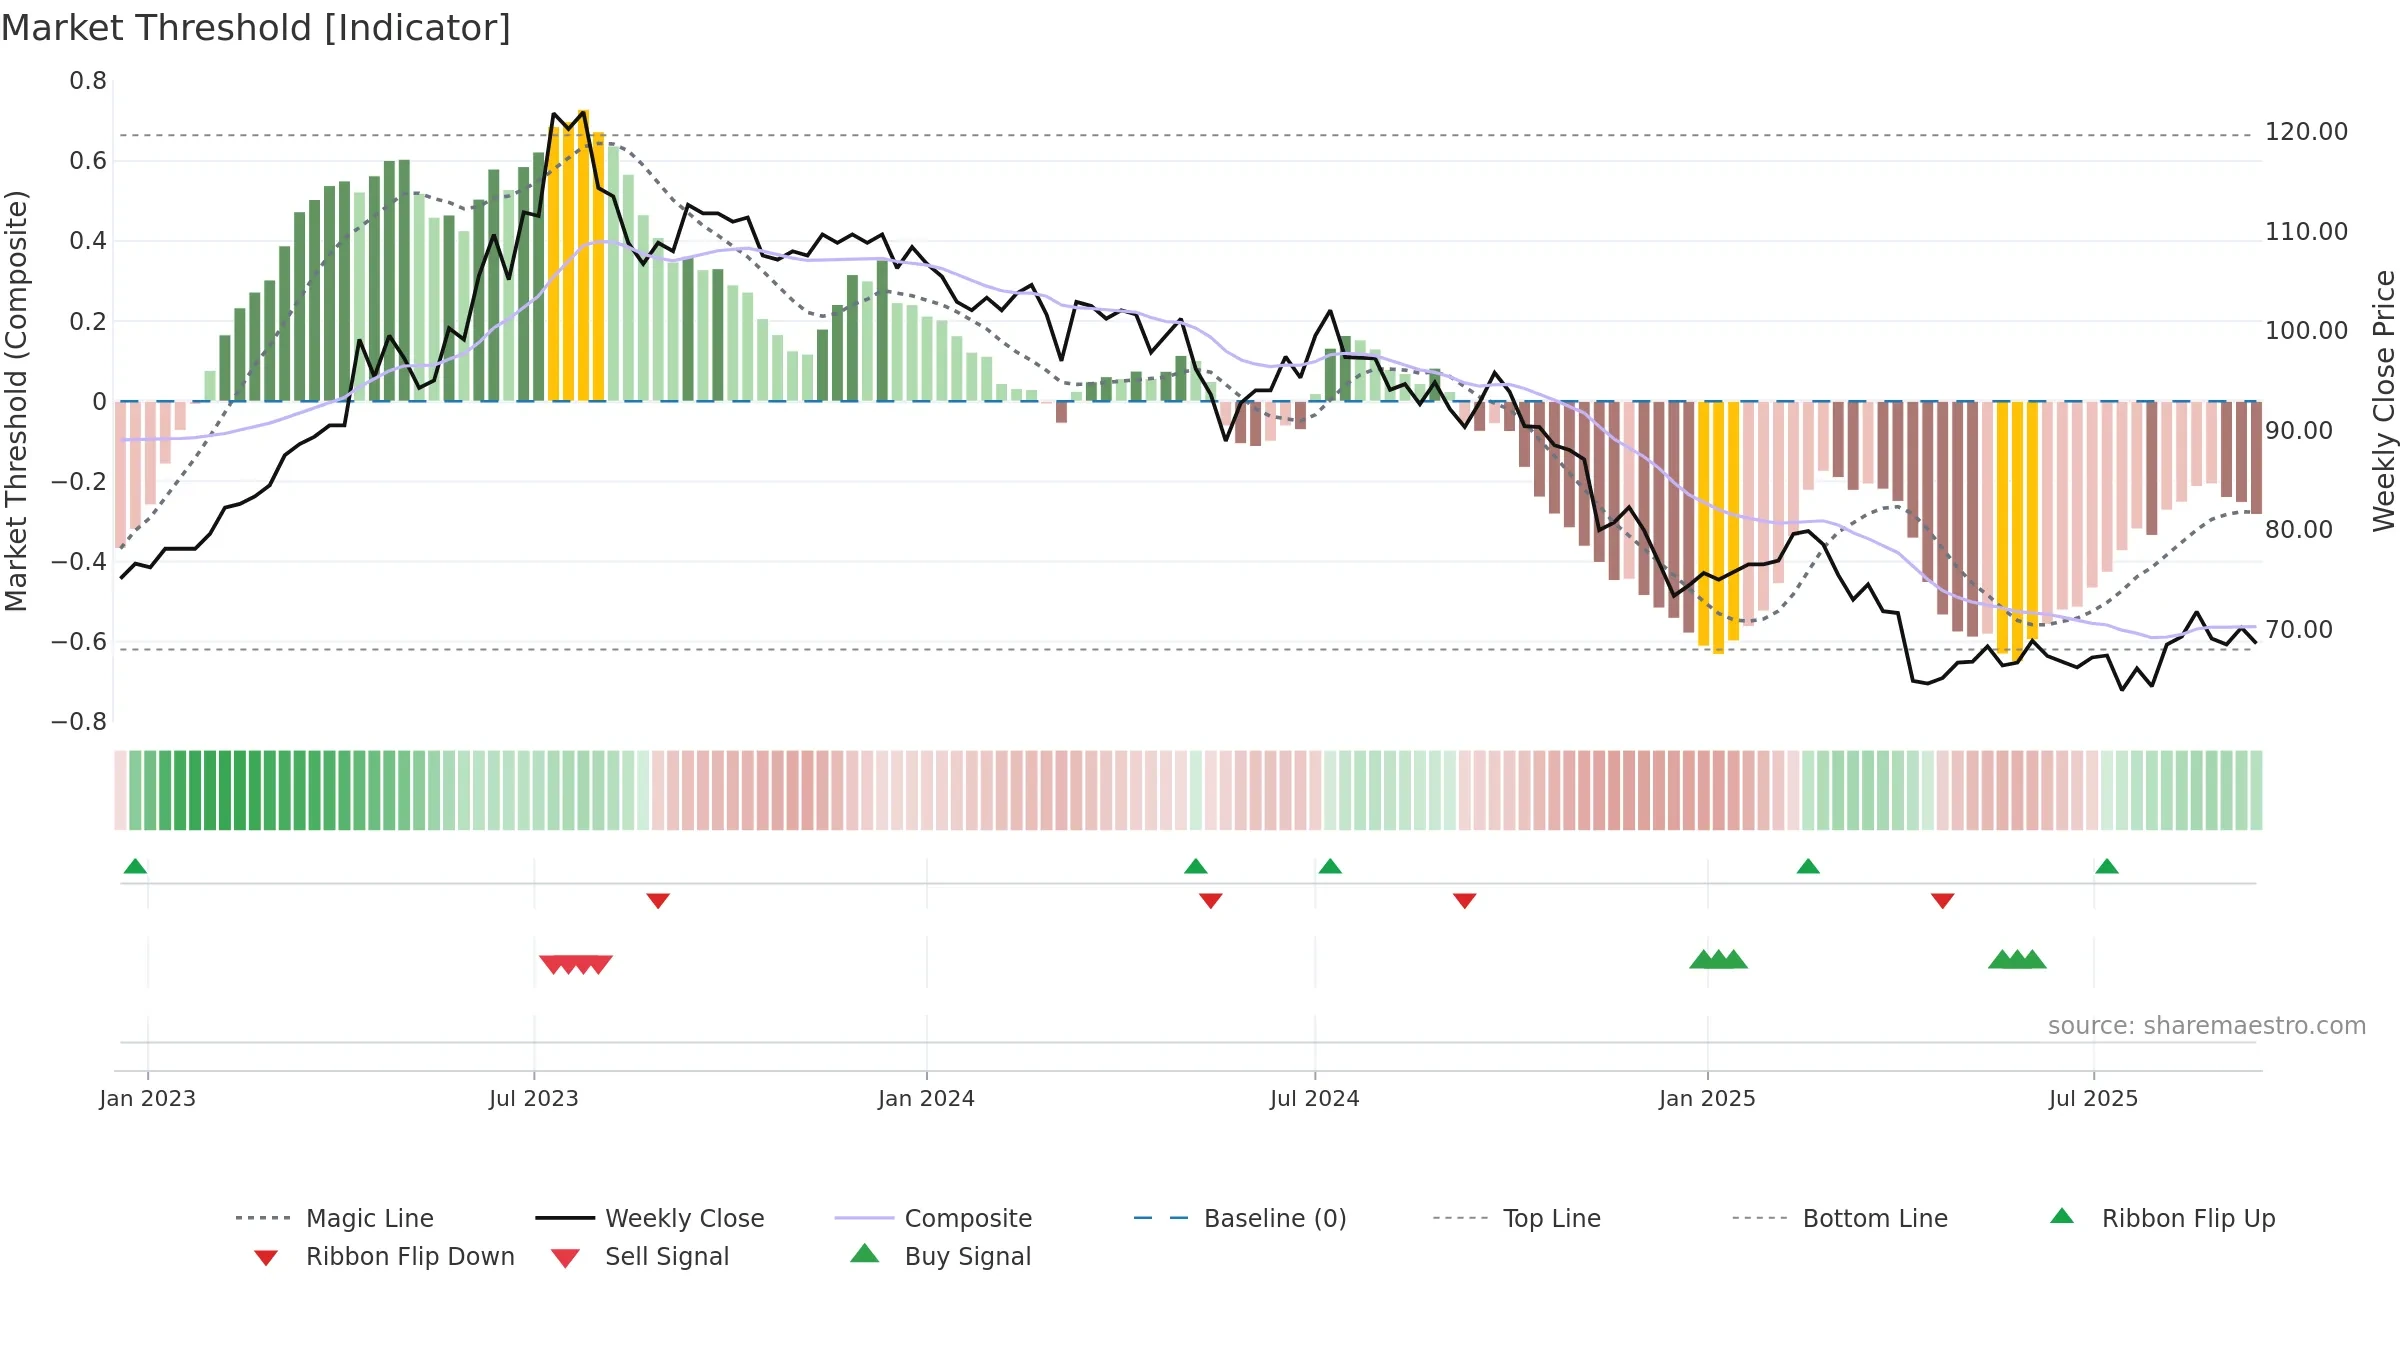Click the Jan 2025 x-axis label

tap(1707, 1098)
